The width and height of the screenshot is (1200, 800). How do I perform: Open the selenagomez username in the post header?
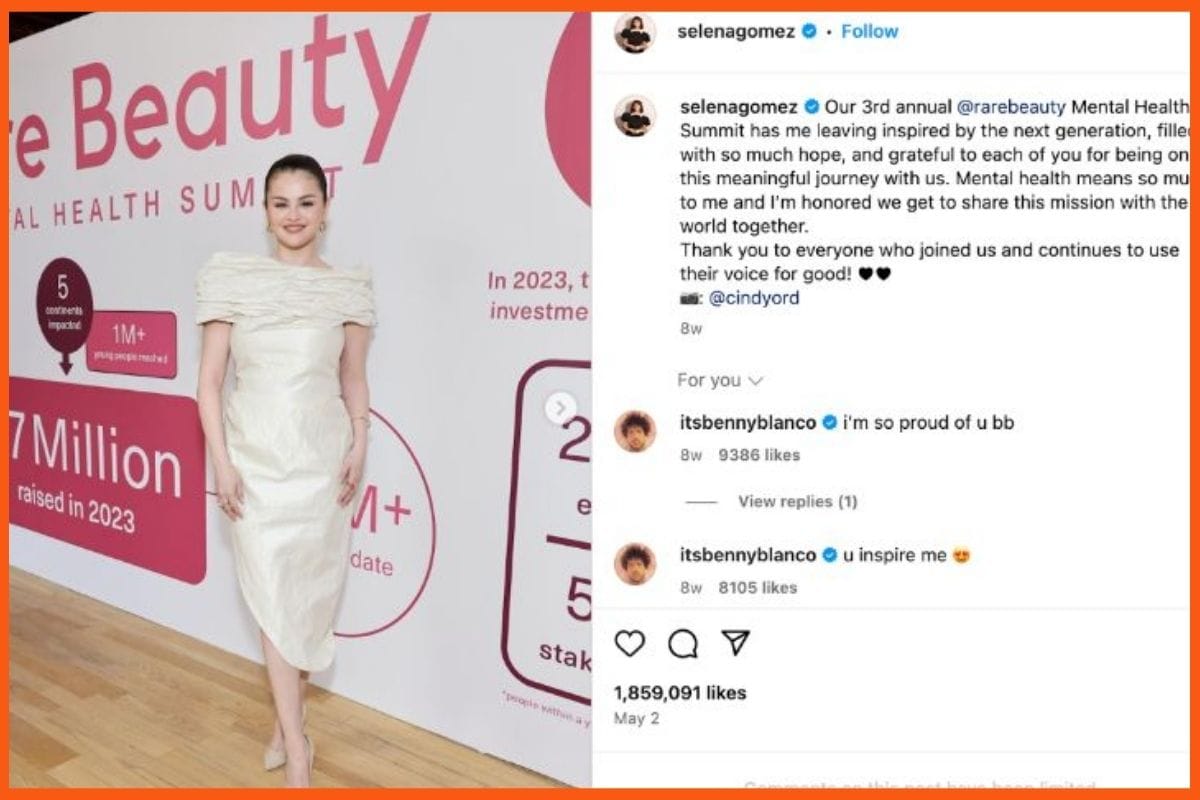(736, 31)
